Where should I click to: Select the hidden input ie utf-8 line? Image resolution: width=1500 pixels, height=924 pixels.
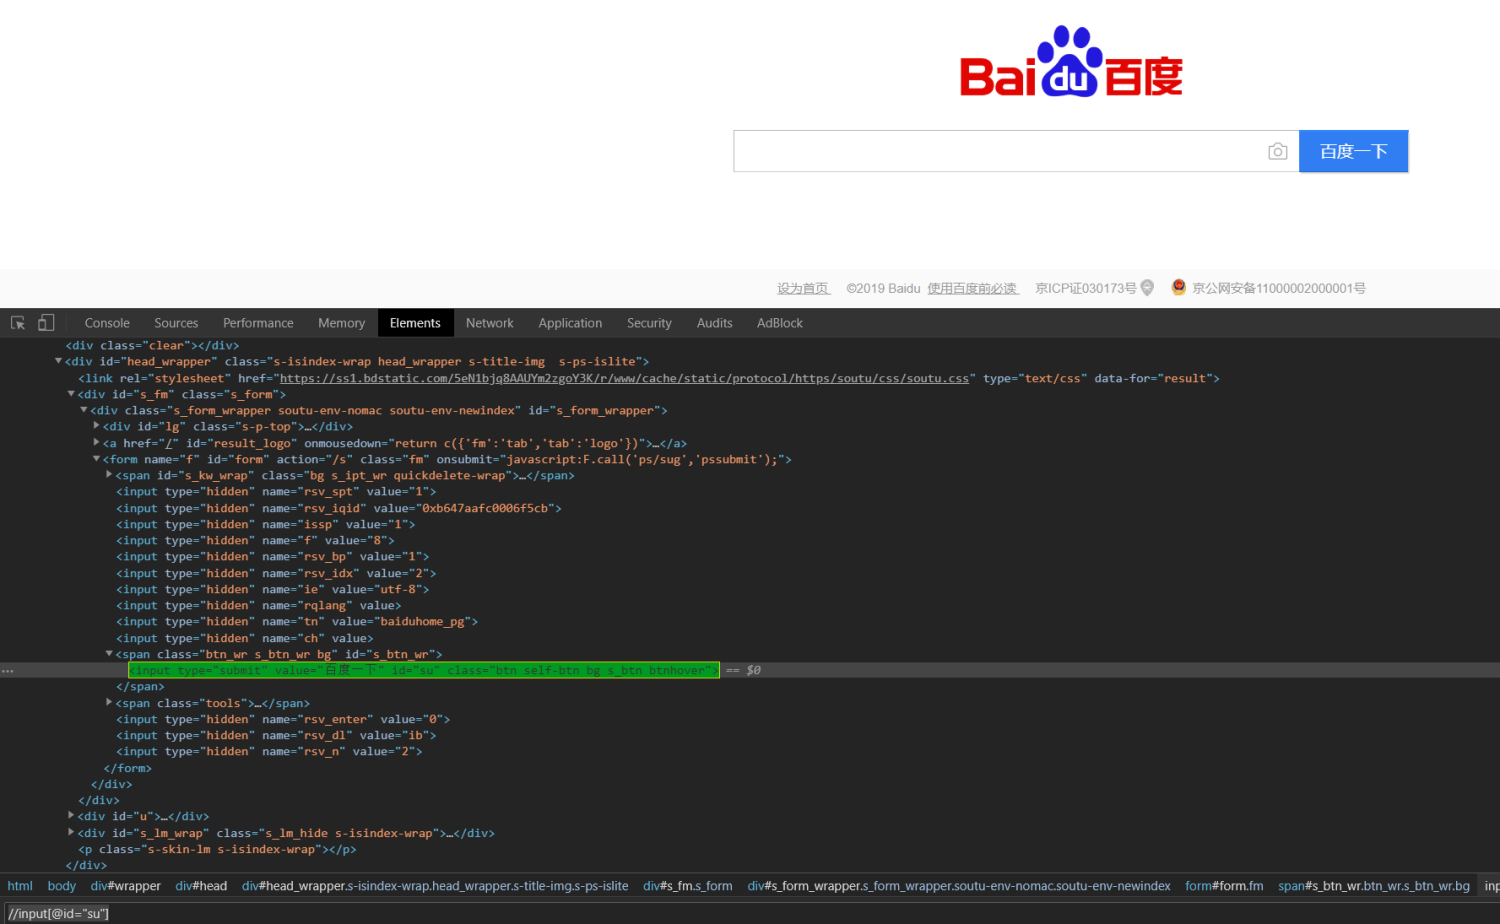pyautogui.click(x=272, y=589)
